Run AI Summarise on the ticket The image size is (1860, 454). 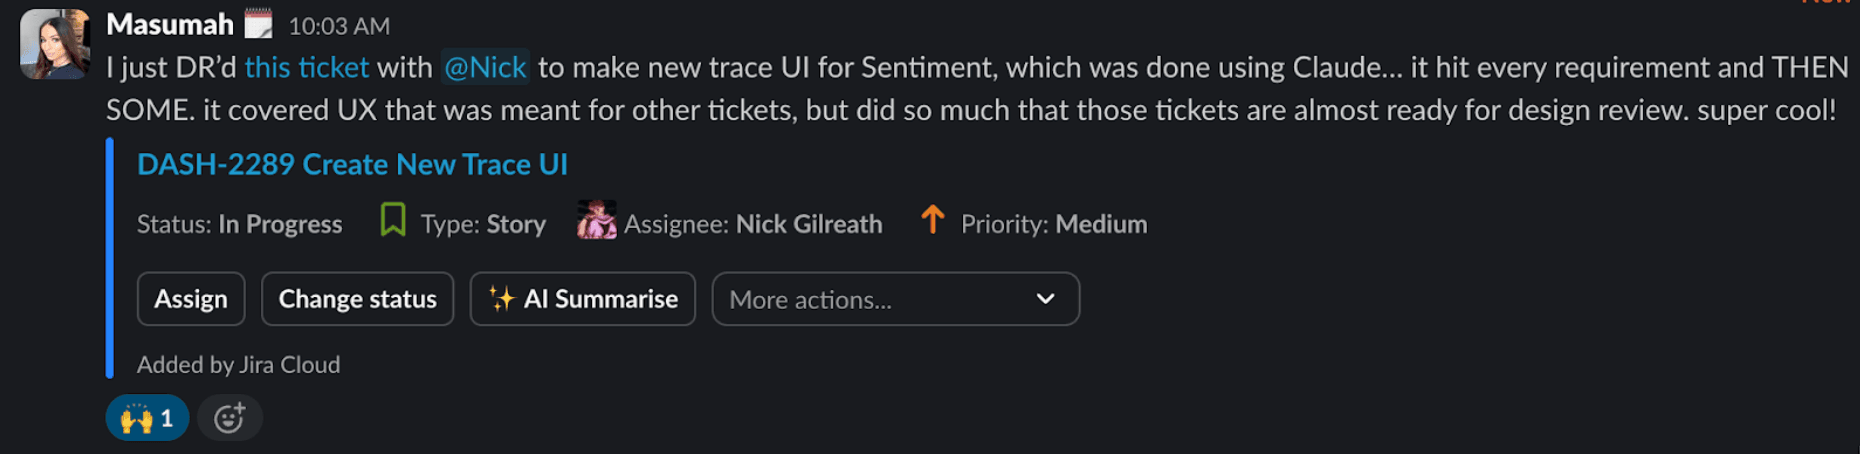tap(583, 299)
